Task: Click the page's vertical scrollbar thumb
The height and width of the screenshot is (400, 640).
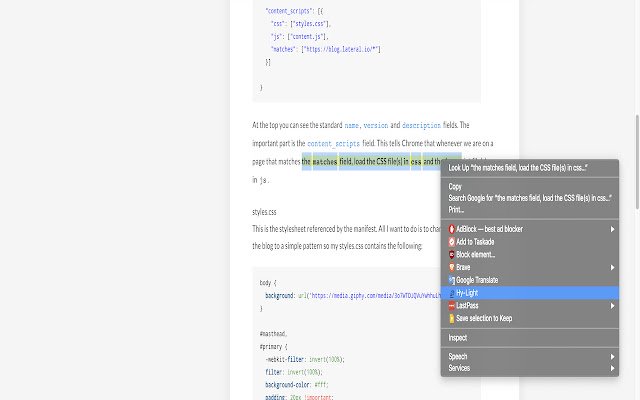Action: point(637,162)
